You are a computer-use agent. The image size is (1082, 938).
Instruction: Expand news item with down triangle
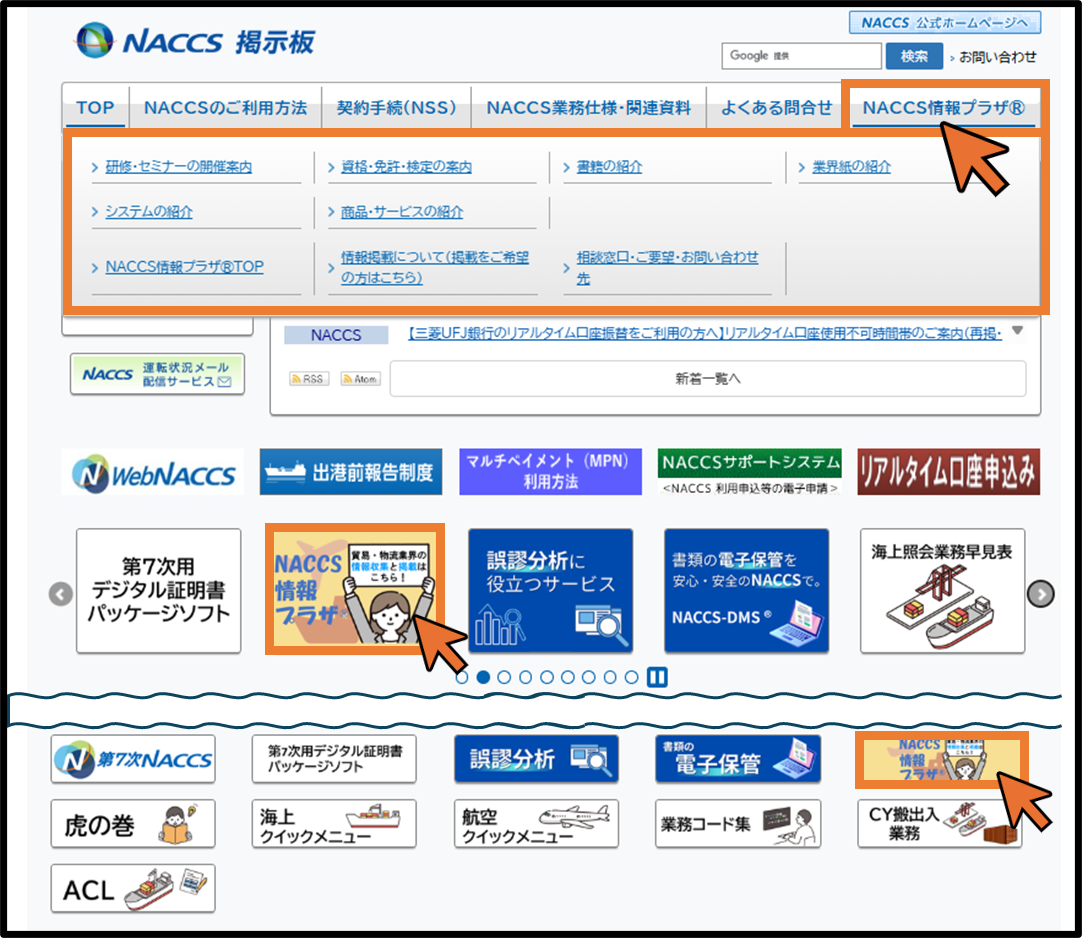pos(1017,330)
